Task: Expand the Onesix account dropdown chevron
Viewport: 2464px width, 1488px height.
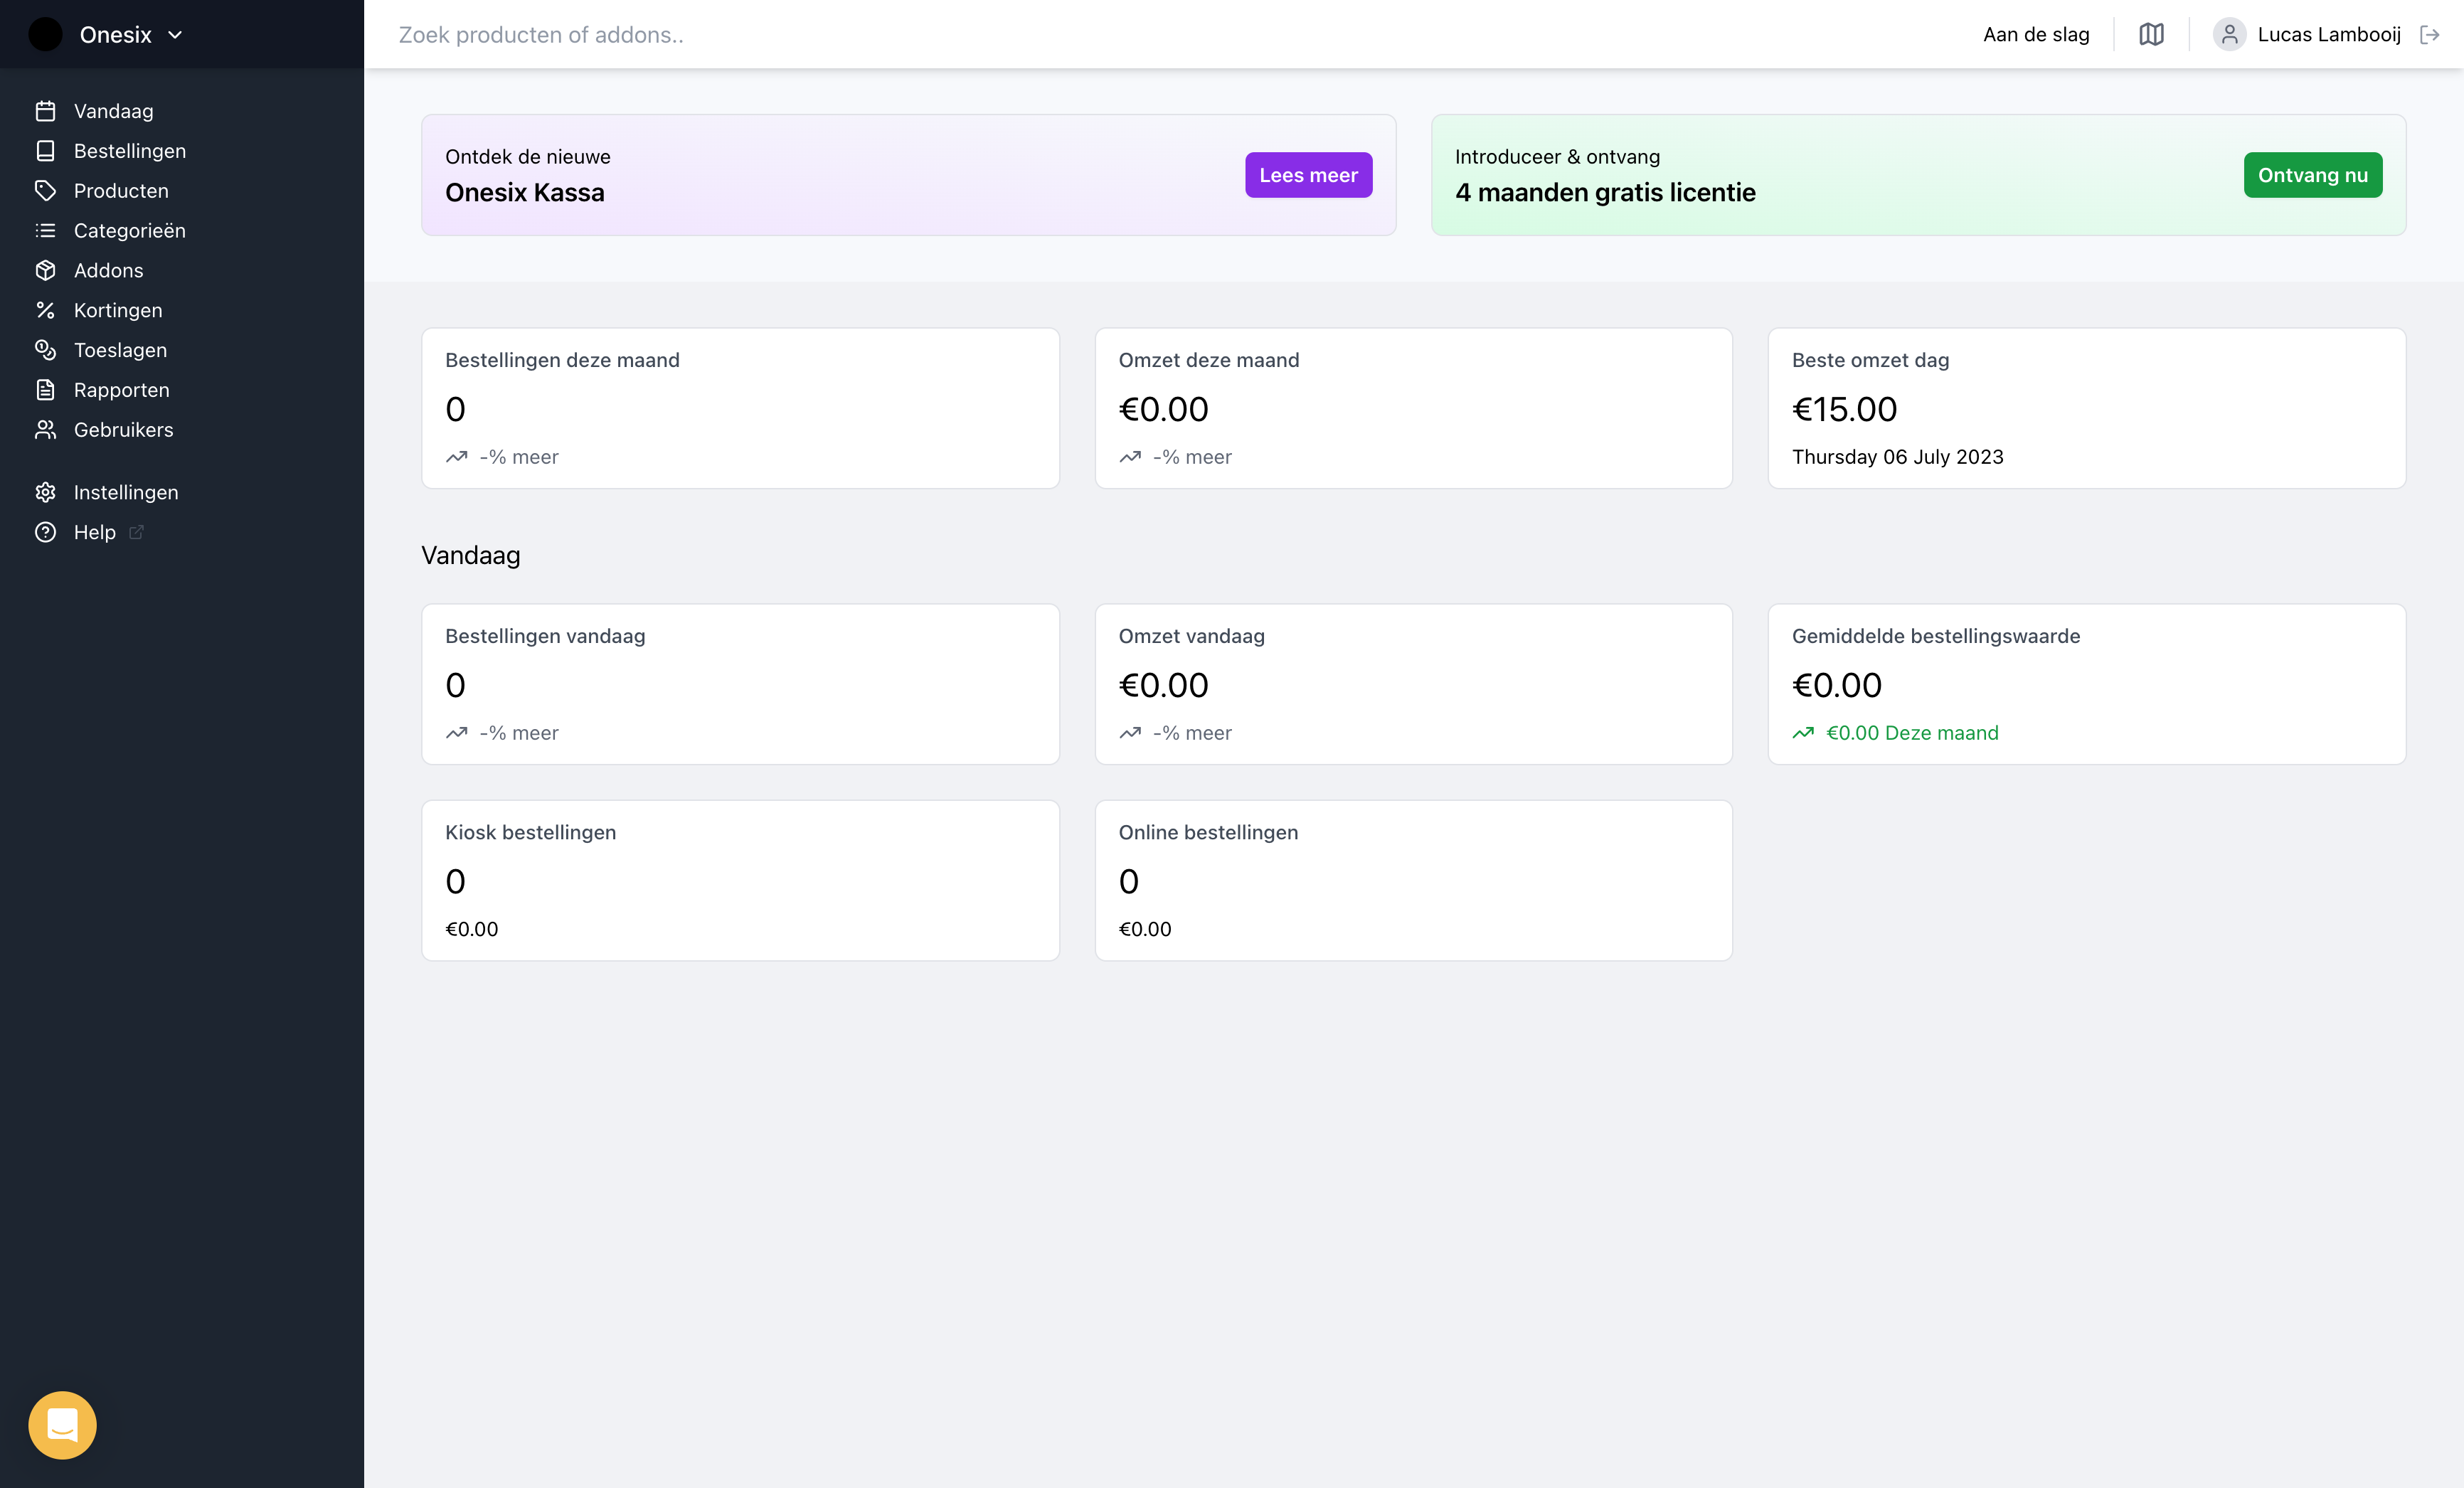Action: [x=175, y=35]
